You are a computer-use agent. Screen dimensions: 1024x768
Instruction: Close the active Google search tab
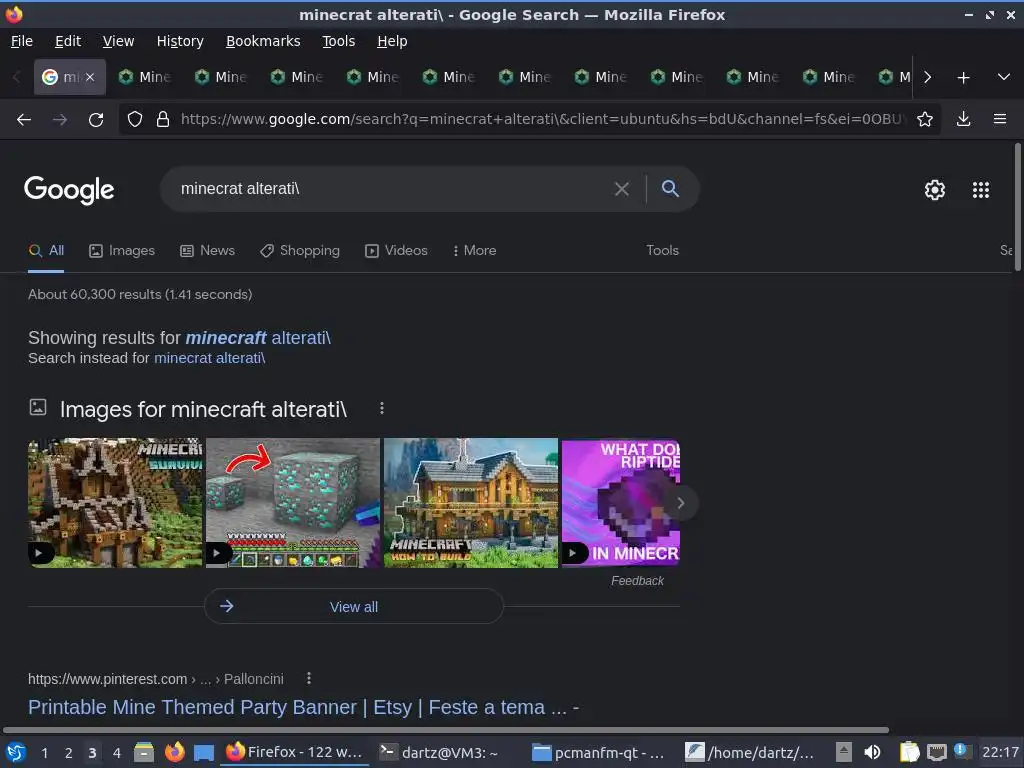coord(90,77)
